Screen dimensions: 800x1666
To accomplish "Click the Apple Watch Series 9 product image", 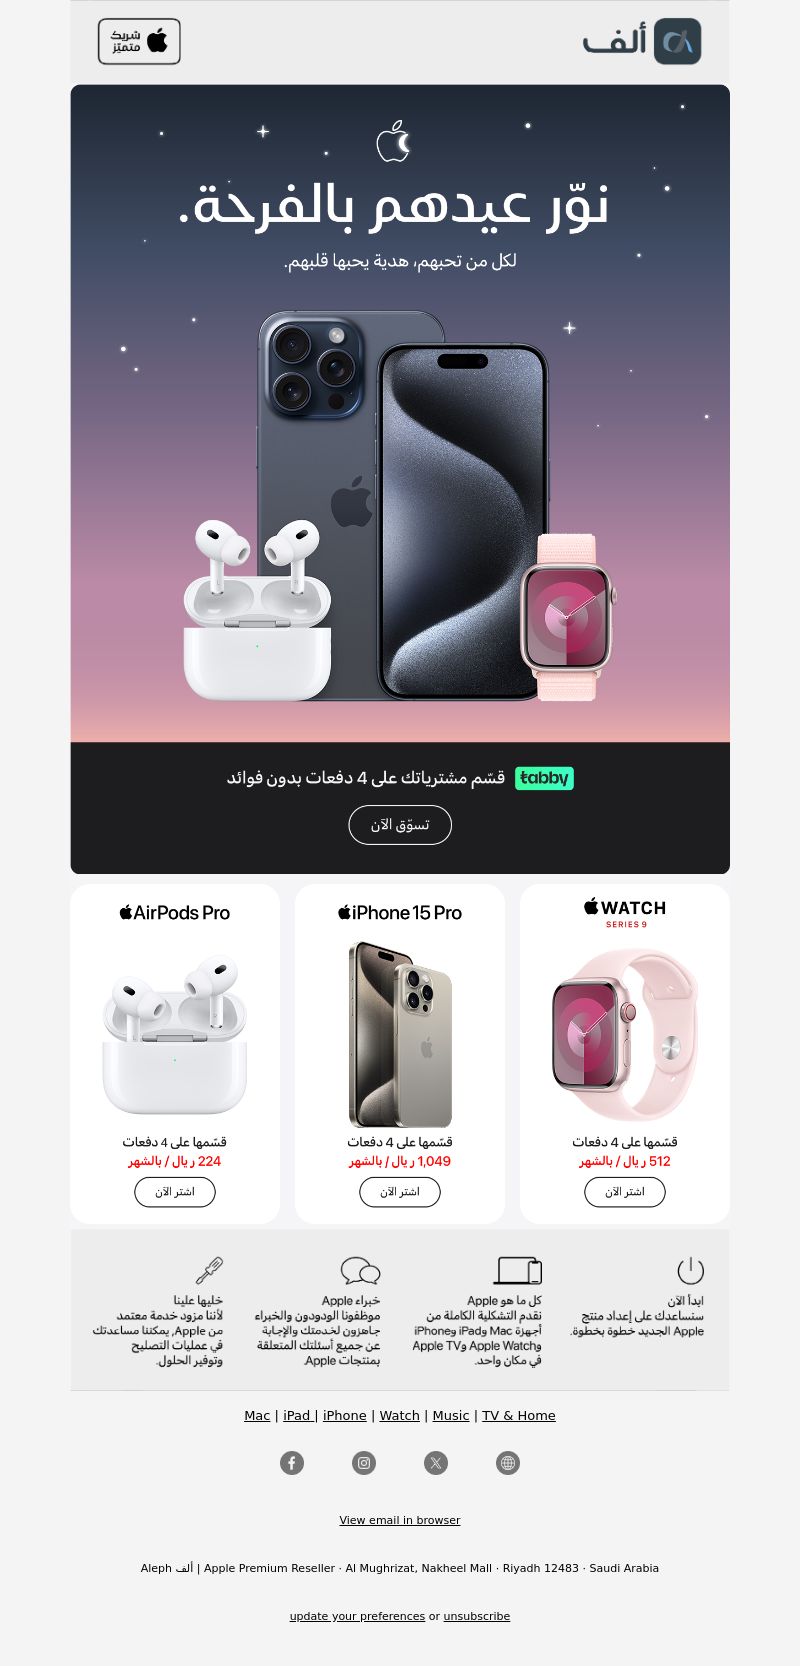I will coord(625,1034).
